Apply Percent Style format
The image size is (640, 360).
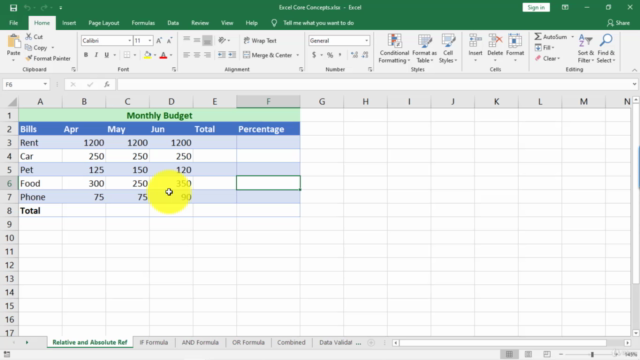coord(330,55)
